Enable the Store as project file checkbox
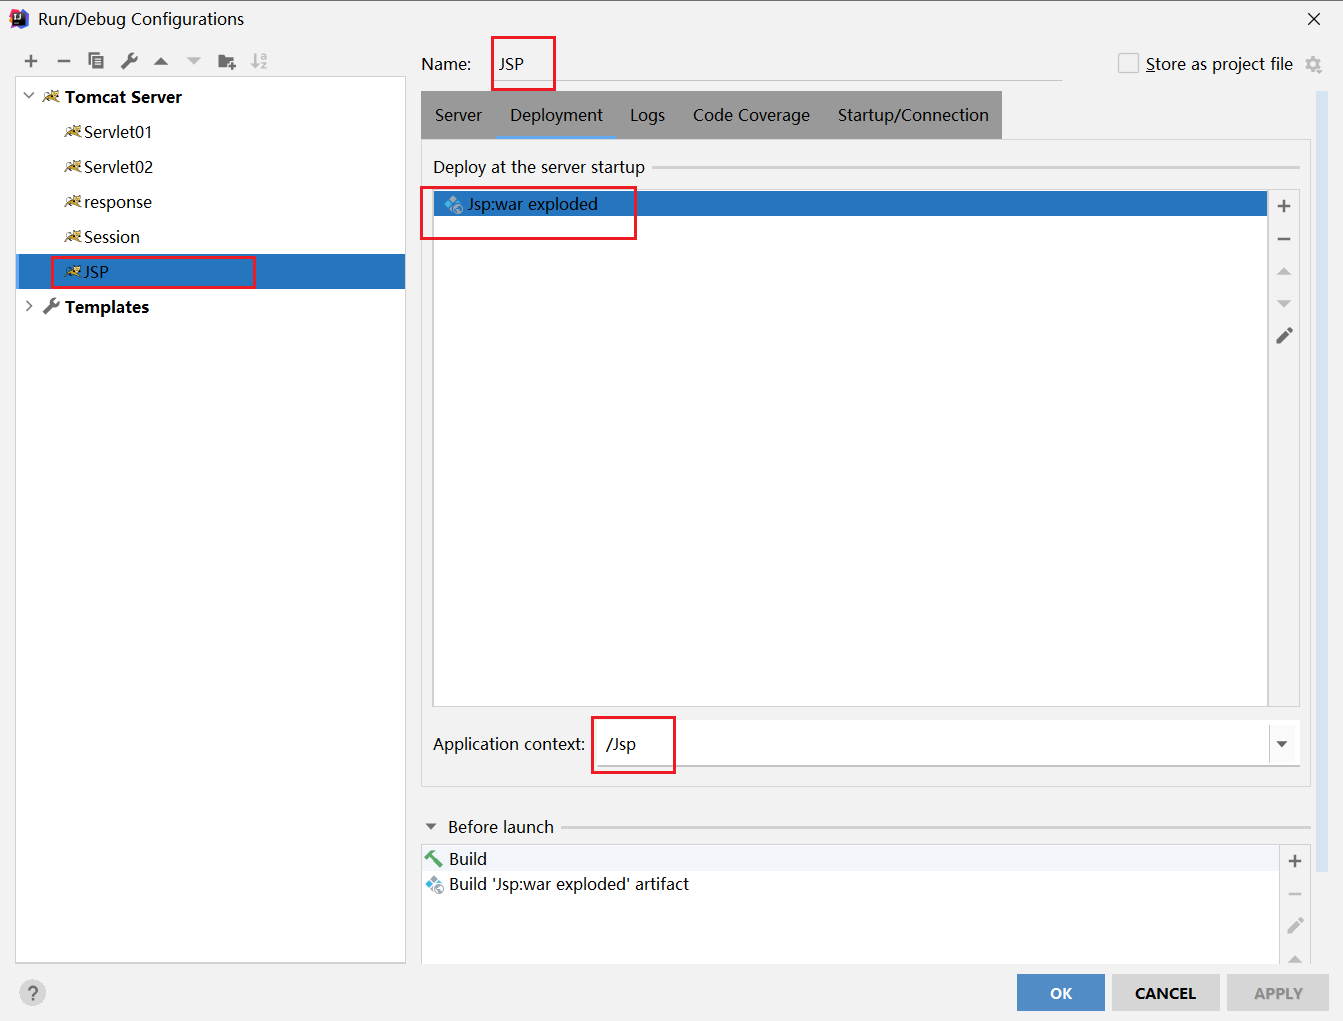The height and width of the screenshot is (1021, 1343). pyautogui.click(x=1128, y=64)
